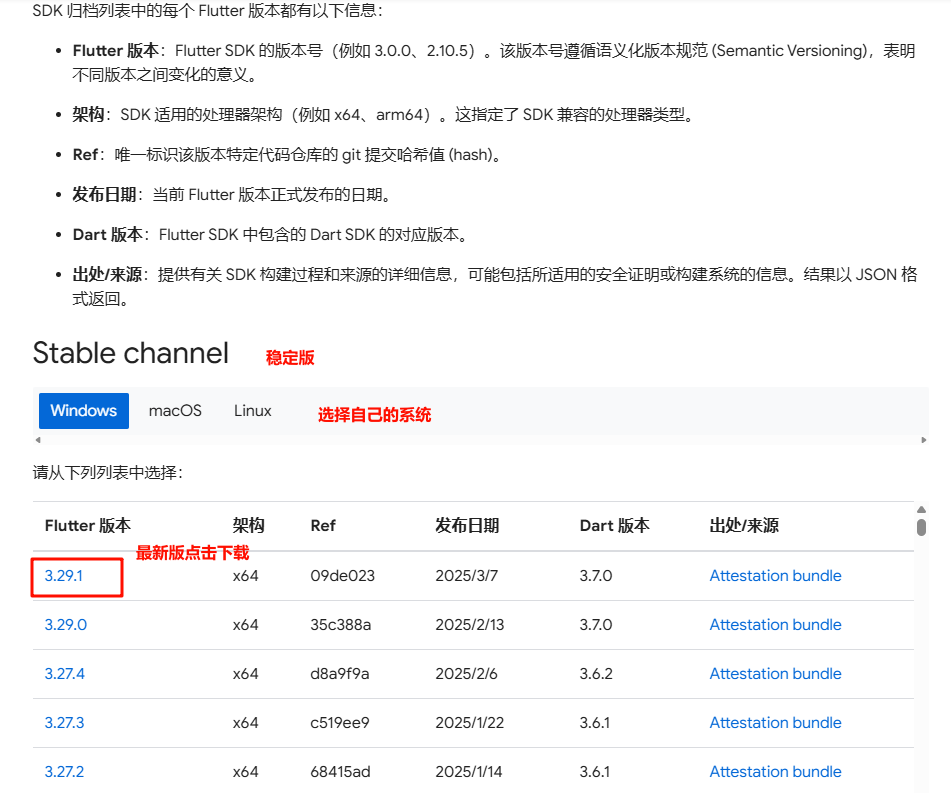The width and height of the screenshot is (951, 793).
Task: Download Flutter version 3.29.0
Action: click(64, 624)
